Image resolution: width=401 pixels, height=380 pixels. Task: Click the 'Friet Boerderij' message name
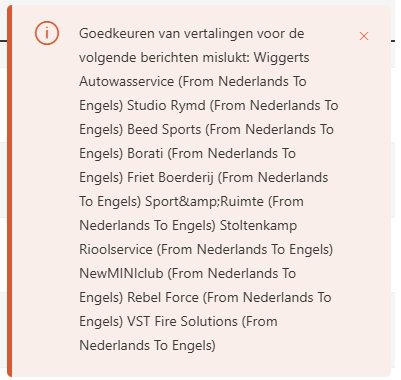(x=170, y=178)
